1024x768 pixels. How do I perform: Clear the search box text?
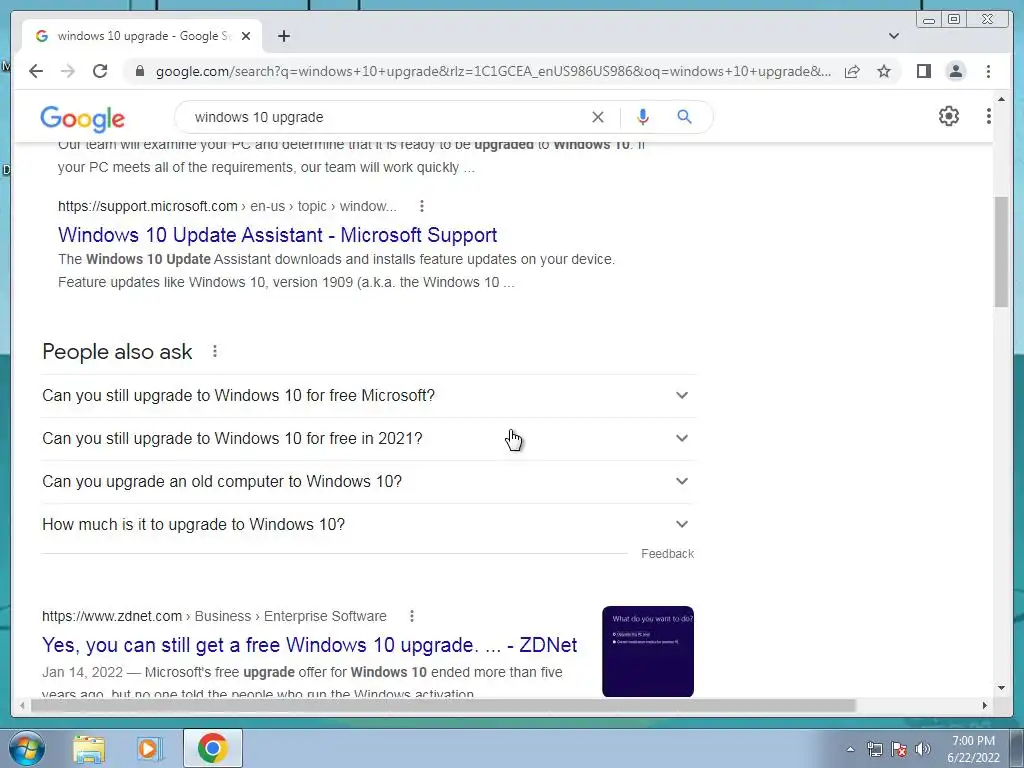click(x=598, y=117)
